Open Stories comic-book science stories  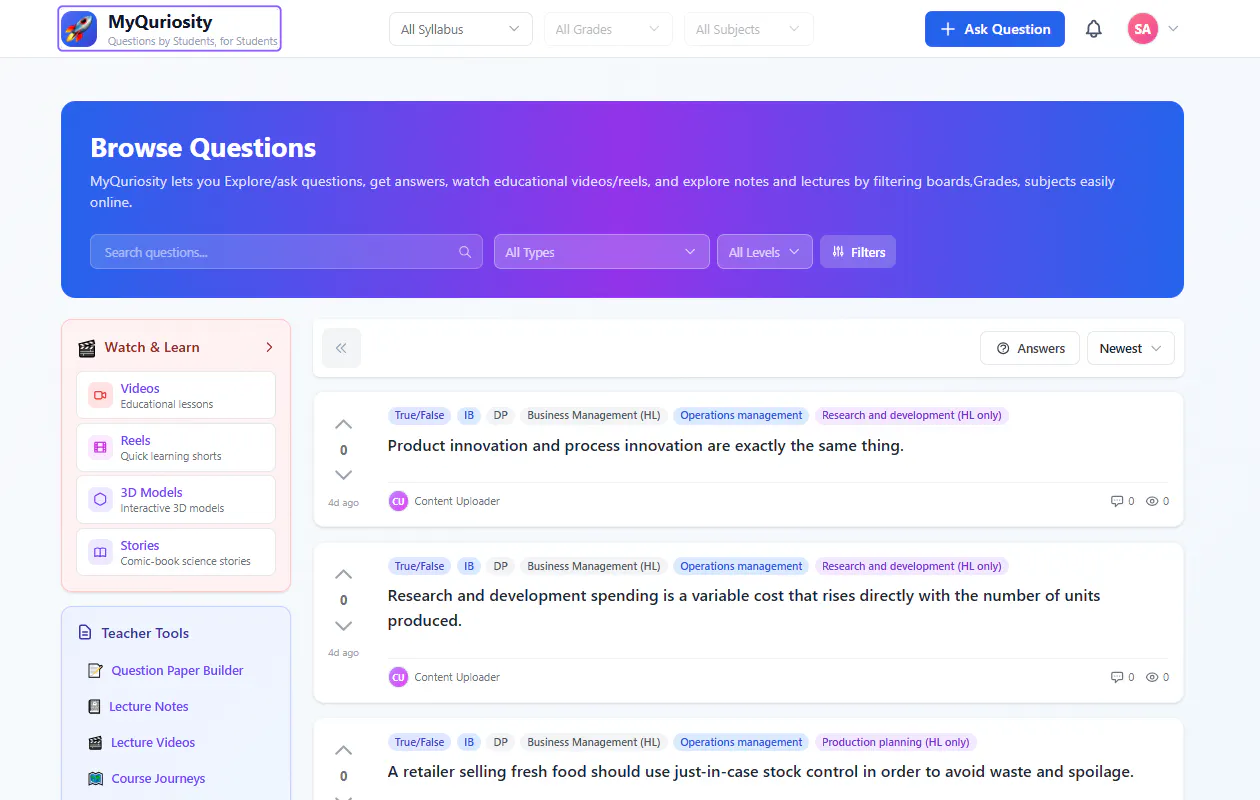(176, 552)
